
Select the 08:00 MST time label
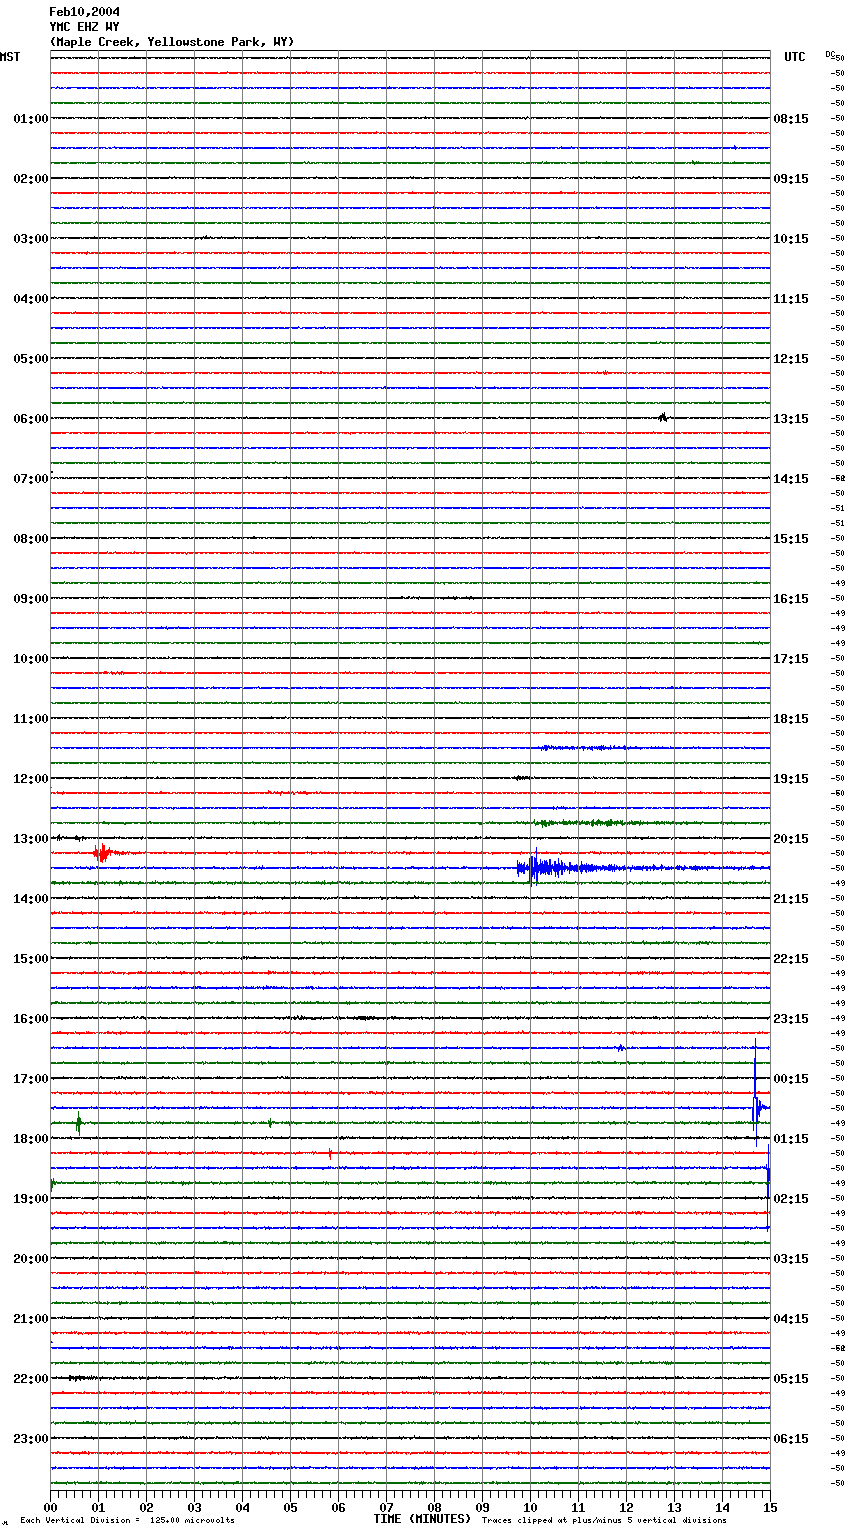click(x=31, y=539)
